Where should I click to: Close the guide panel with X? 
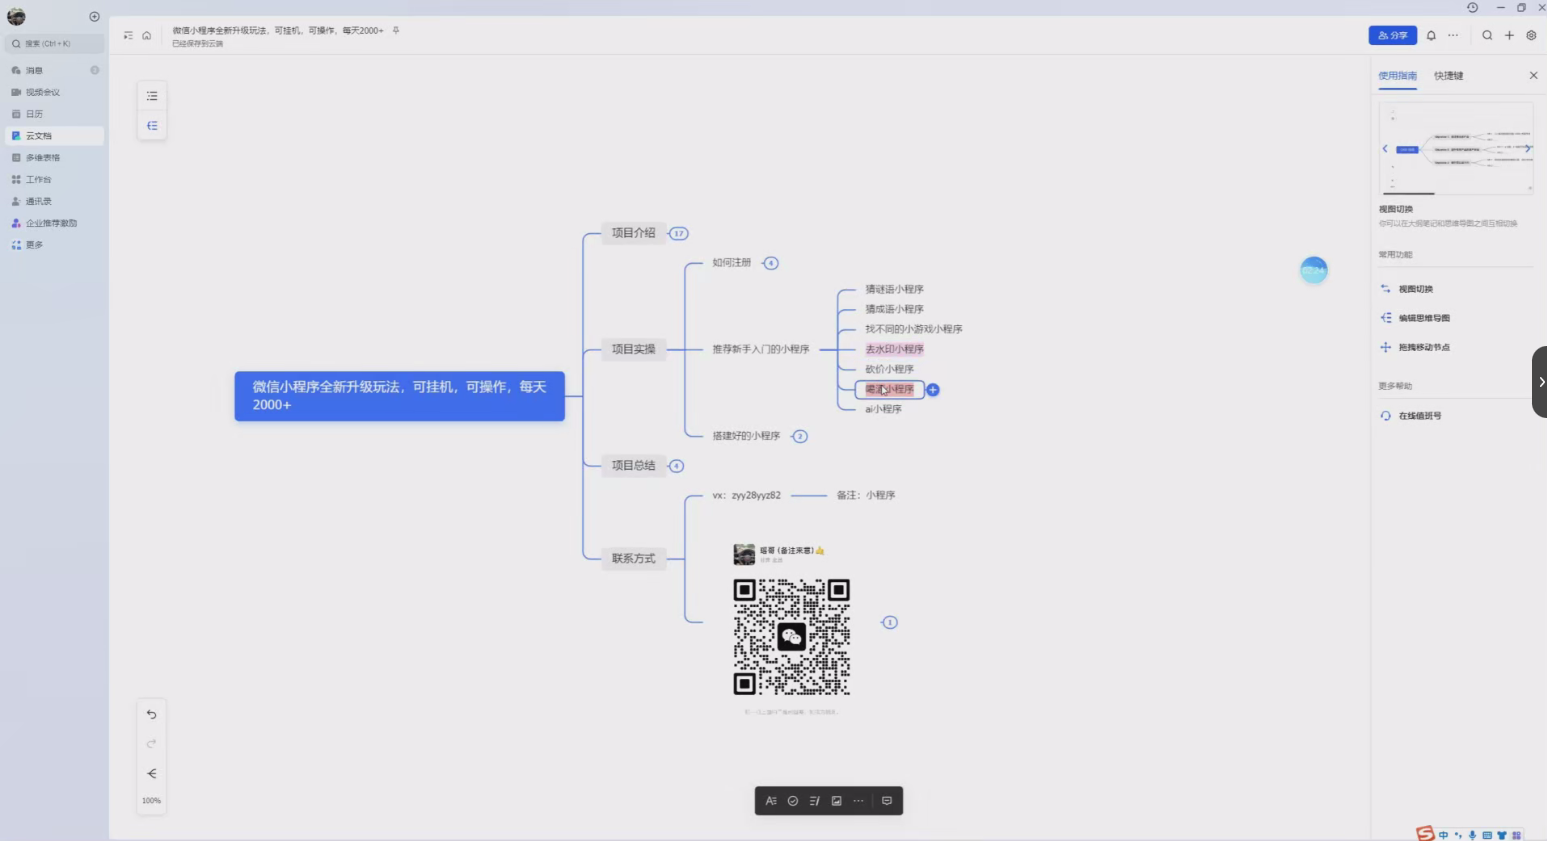point(1533,76)
